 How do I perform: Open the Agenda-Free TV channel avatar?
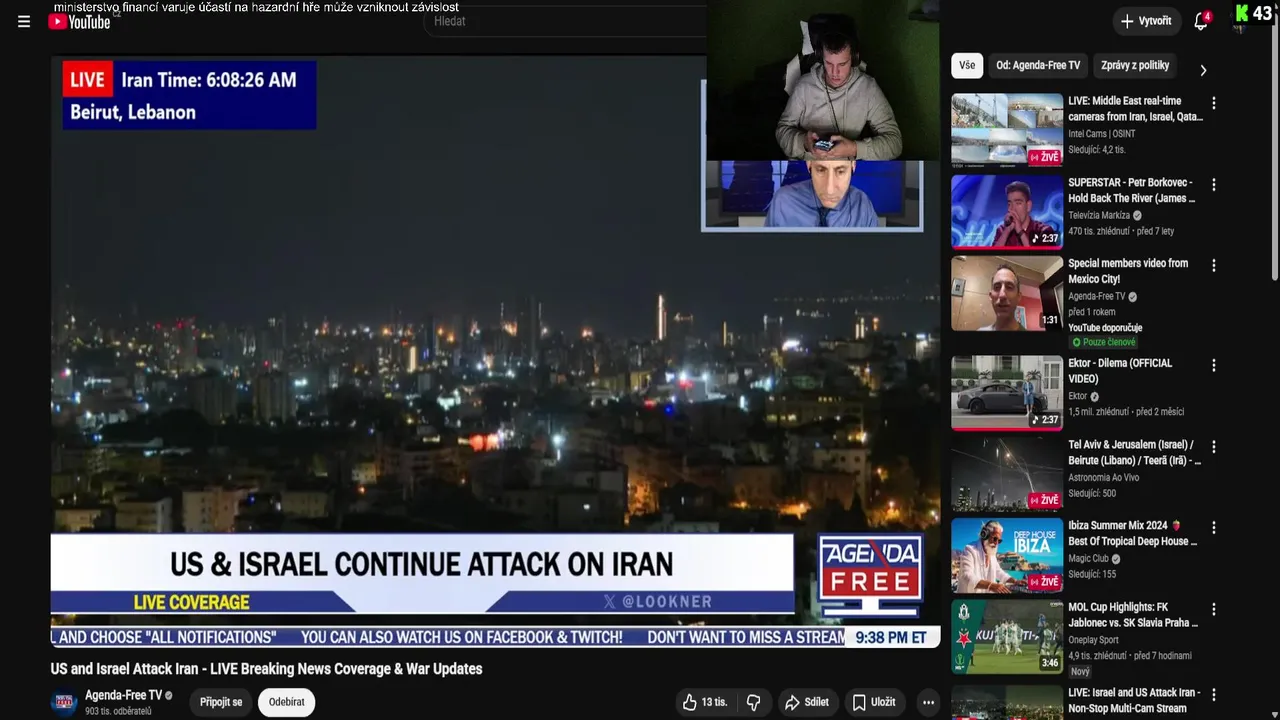point(64,703)
